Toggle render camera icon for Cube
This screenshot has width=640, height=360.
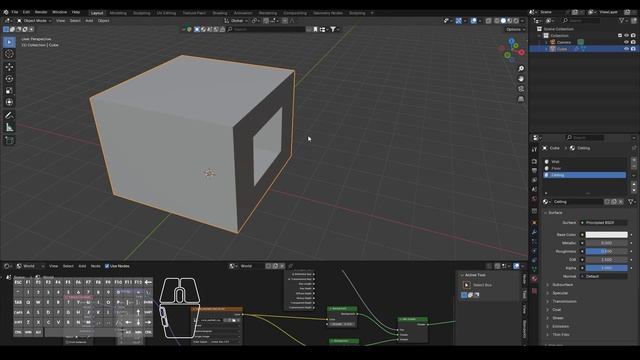[x=633, y=49]
